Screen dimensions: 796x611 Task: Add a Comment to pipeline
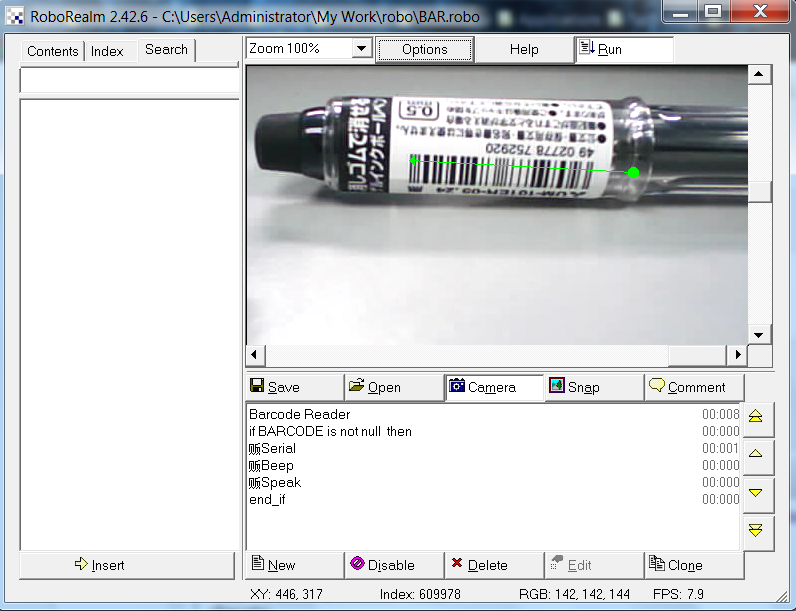(x=694, y=387)
